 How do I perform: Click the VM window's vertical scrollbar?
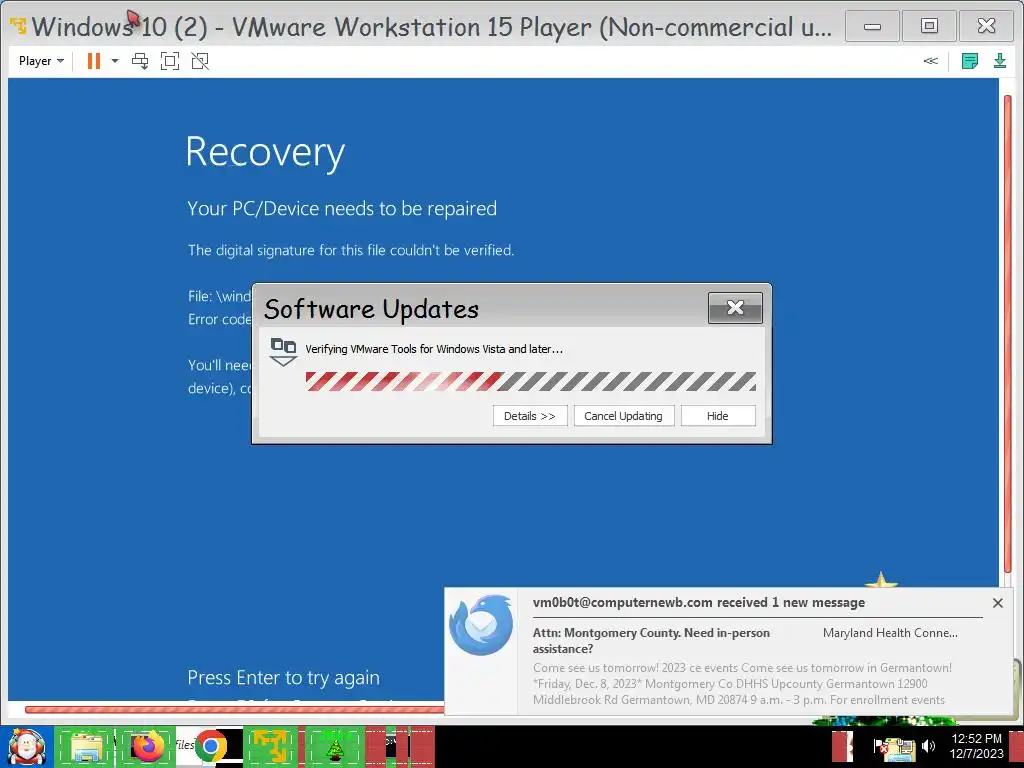click(1008, 333)
